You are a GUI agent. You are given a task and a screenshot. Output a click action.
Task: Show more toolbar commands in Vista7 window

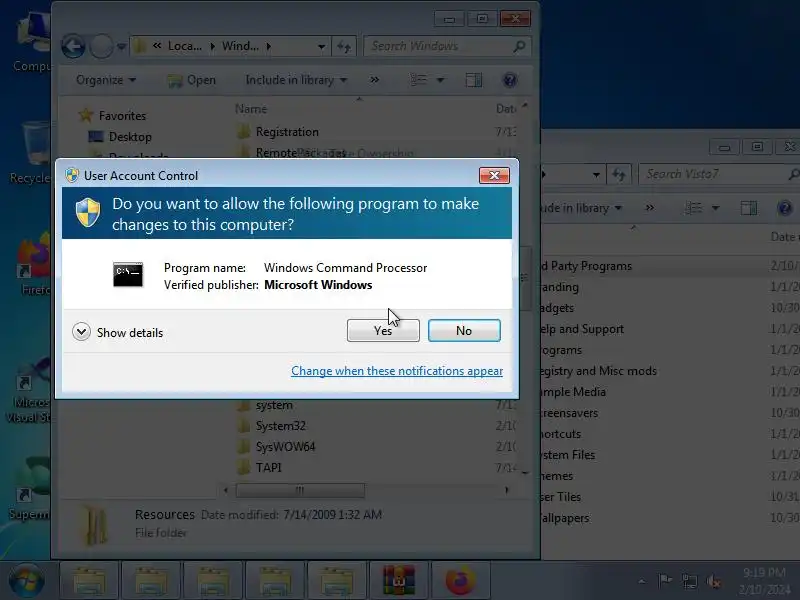tap(649, 208)
